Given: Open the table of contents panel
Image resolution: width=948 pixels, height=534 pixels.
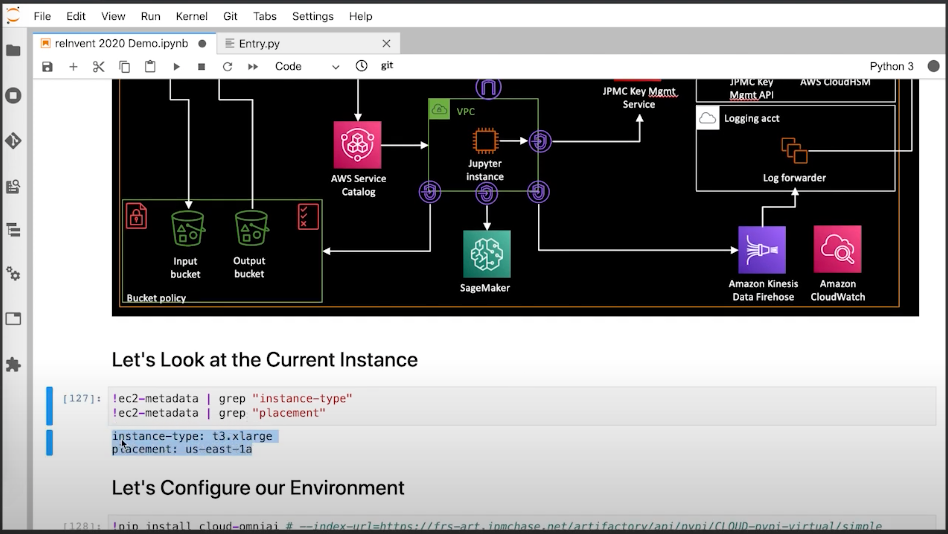Looking at the screenshot, I should [13, 230].
